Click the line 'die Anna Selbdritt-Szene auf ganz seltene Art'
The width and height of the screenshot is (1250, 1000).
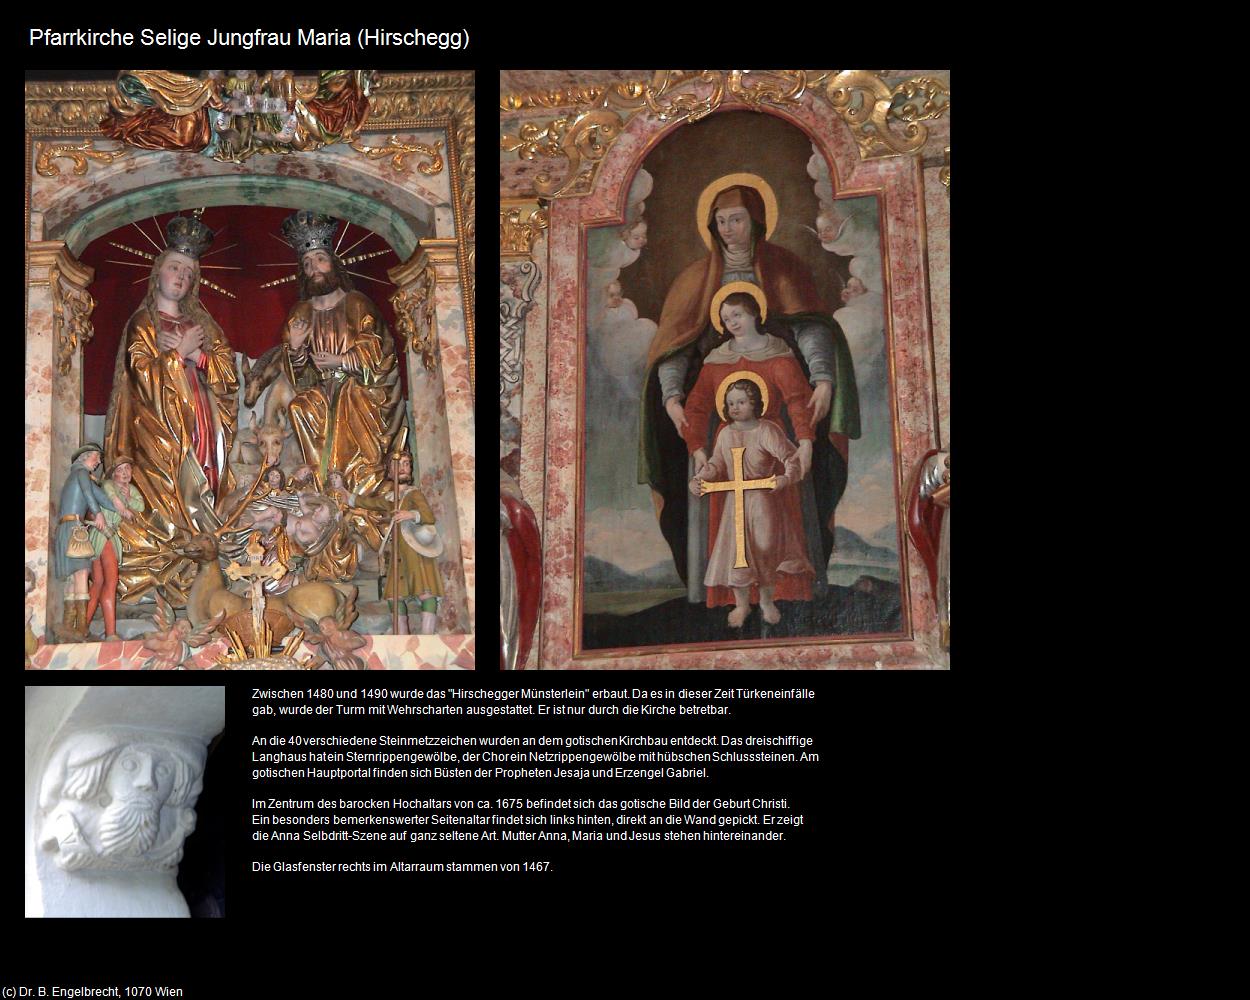(x=519, y=836)
